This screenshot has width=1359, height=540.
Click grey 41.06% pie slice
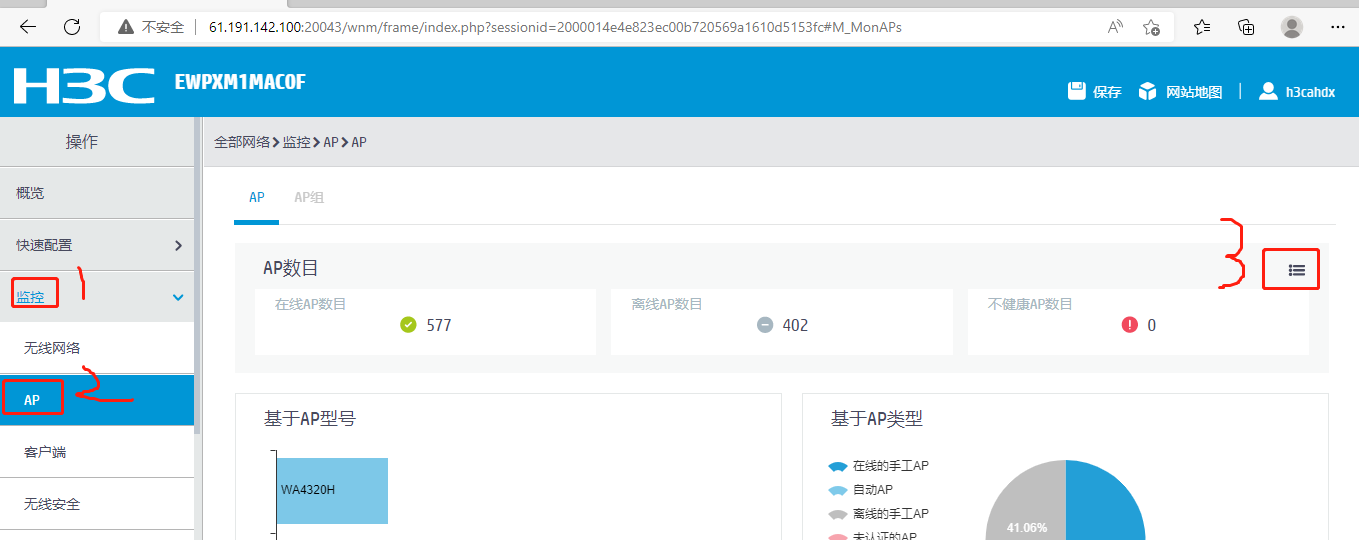1025,500
